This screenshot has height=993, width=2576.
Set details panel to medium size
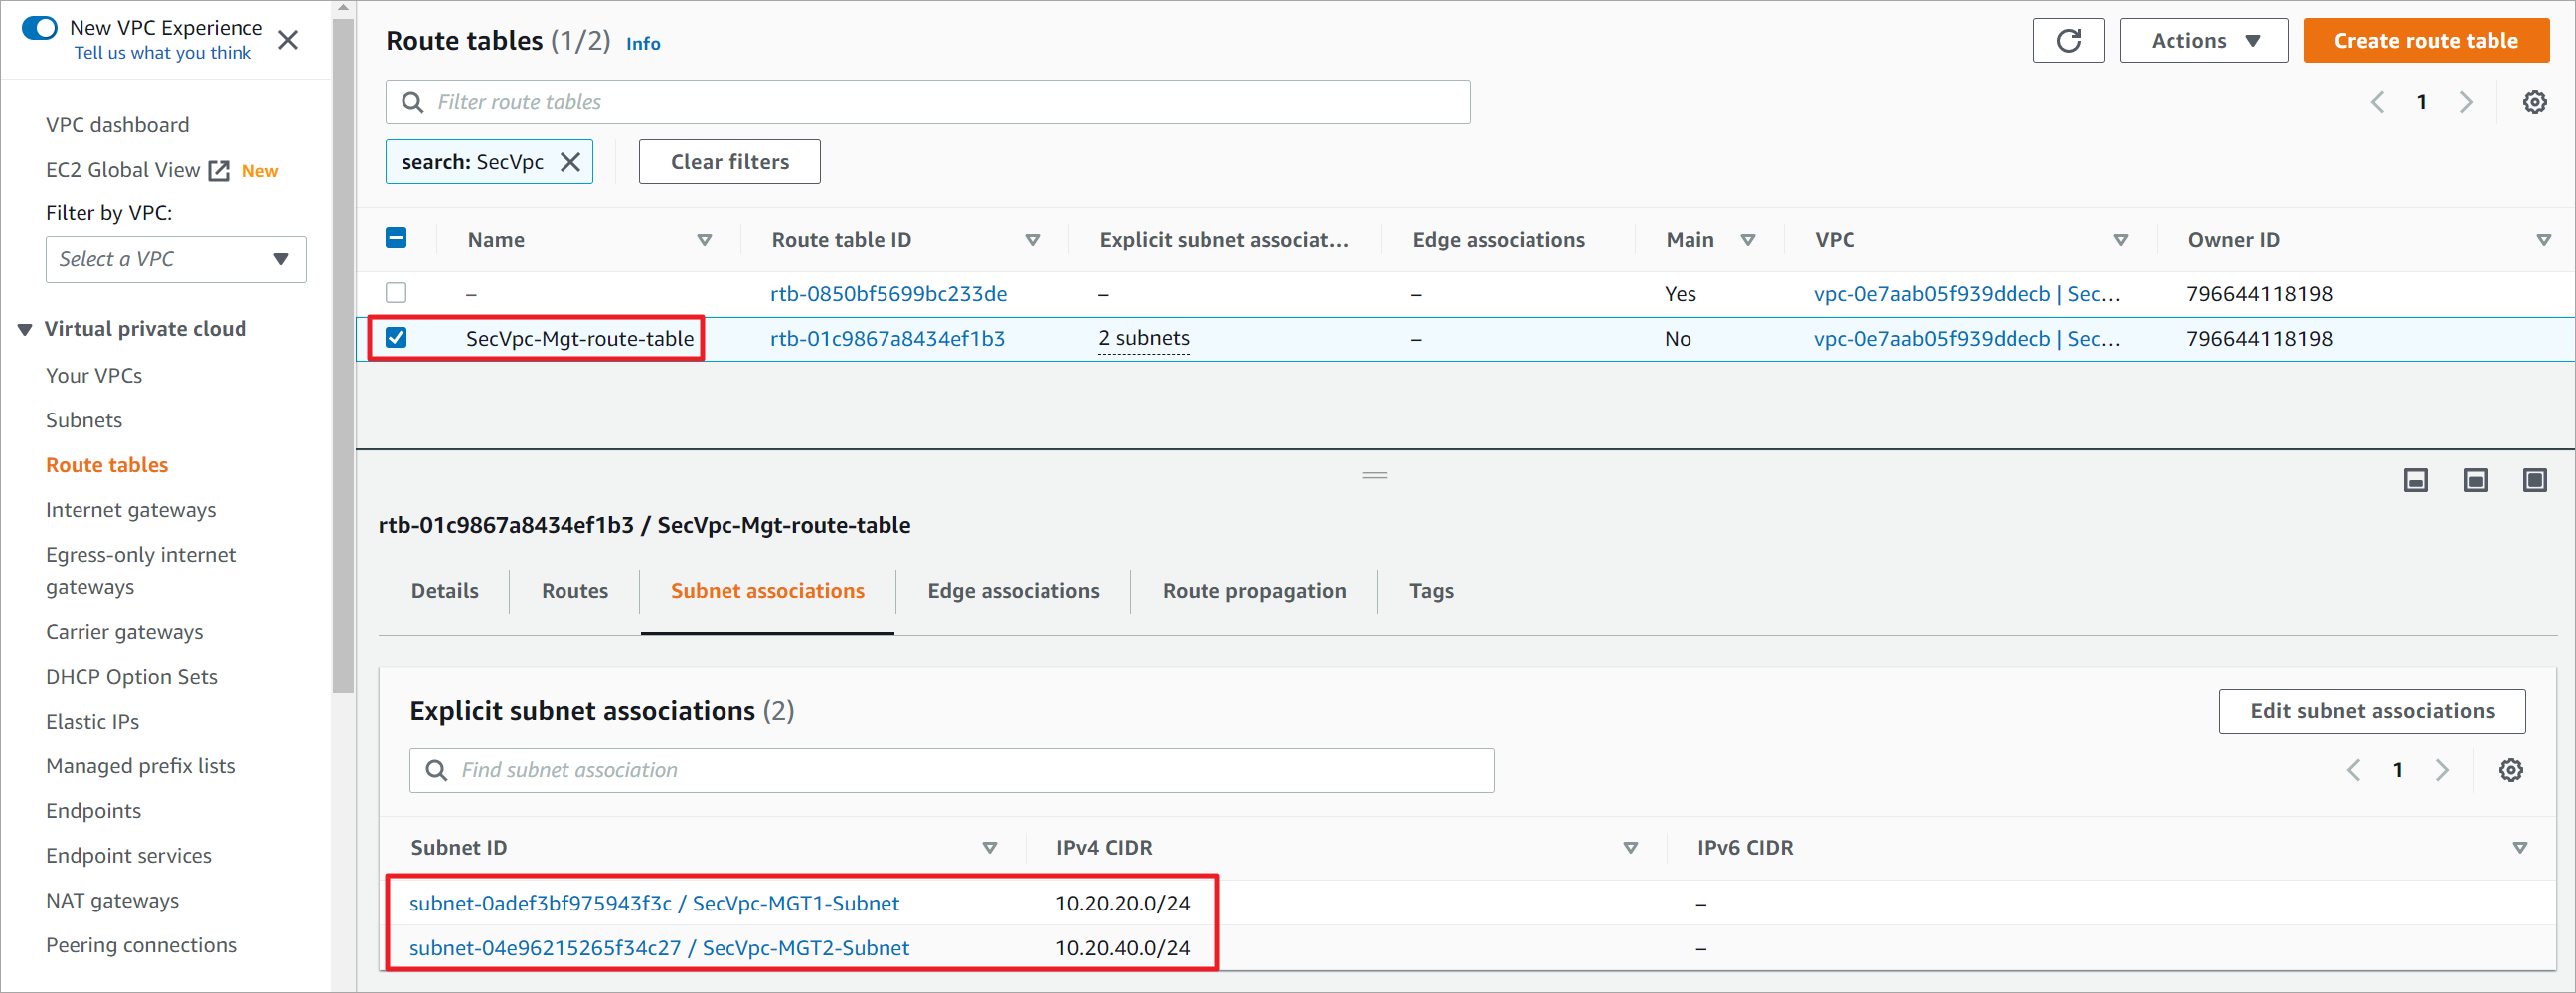coord(2474,481)
